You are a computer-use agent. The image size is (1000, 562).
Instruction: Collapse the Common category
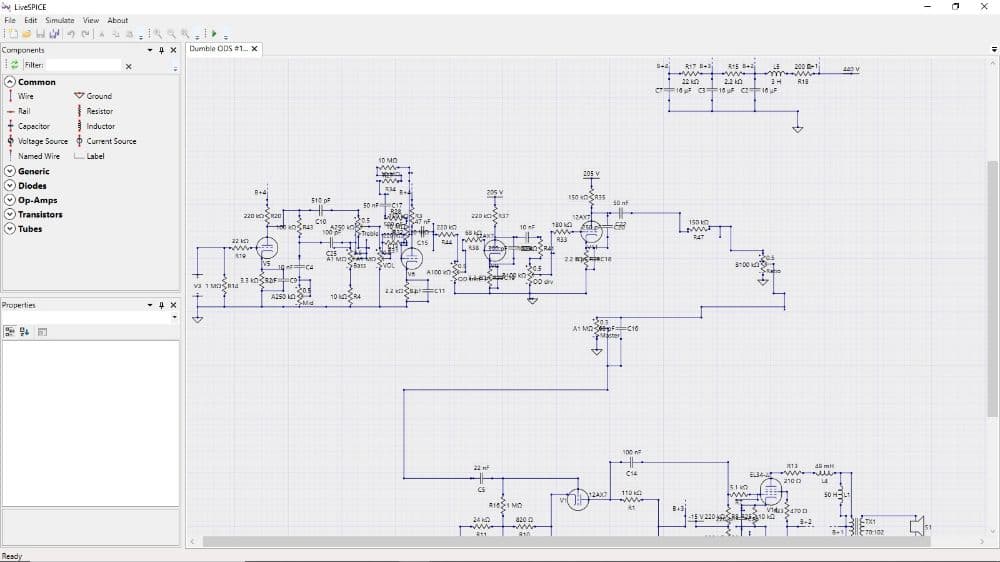point(10,82)
